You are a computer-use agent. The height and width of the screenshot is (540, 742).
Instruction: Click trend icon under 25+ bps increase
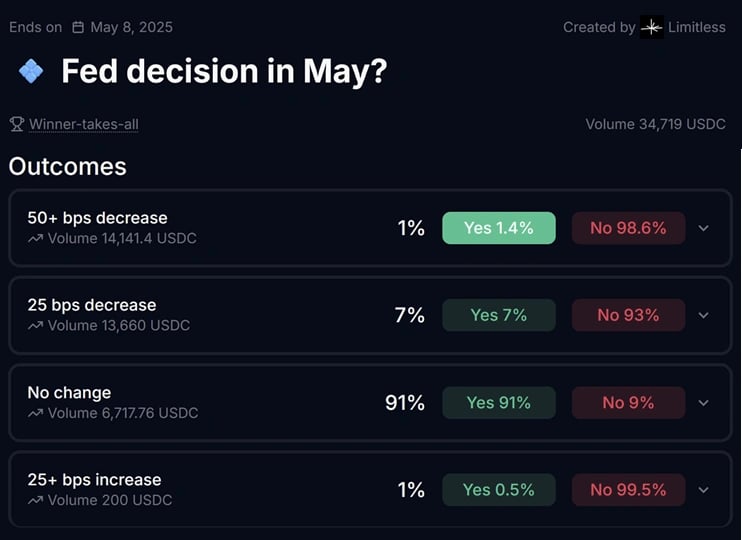[x=35, y=501]
